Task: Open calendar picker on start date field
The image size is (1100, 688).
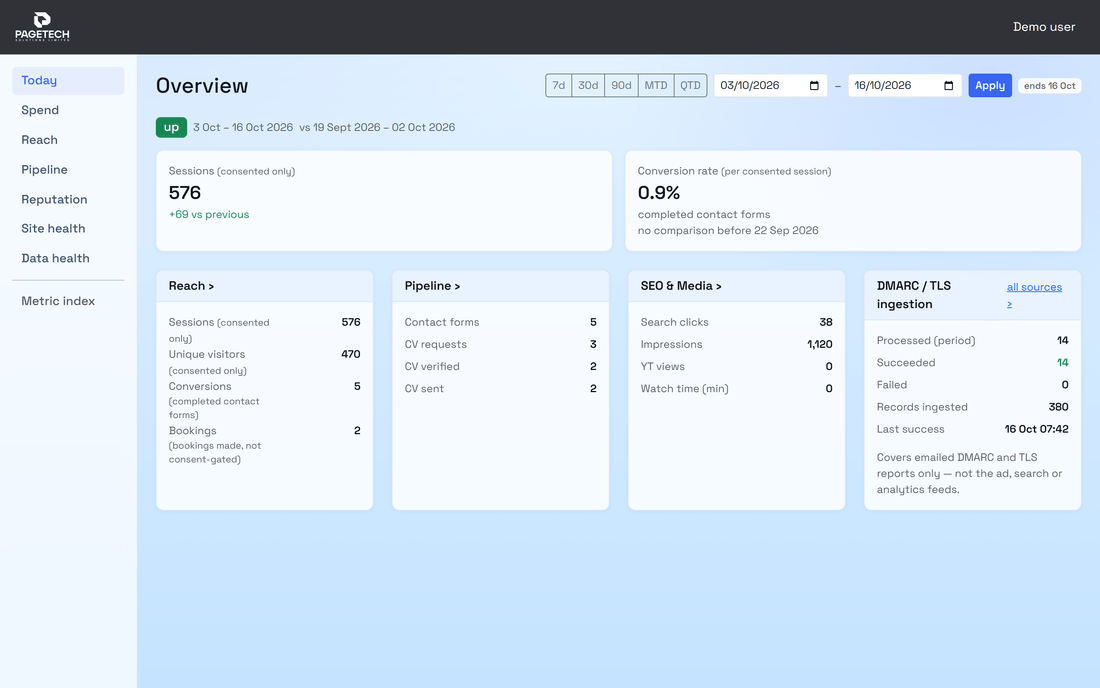Action: [814, 86]
